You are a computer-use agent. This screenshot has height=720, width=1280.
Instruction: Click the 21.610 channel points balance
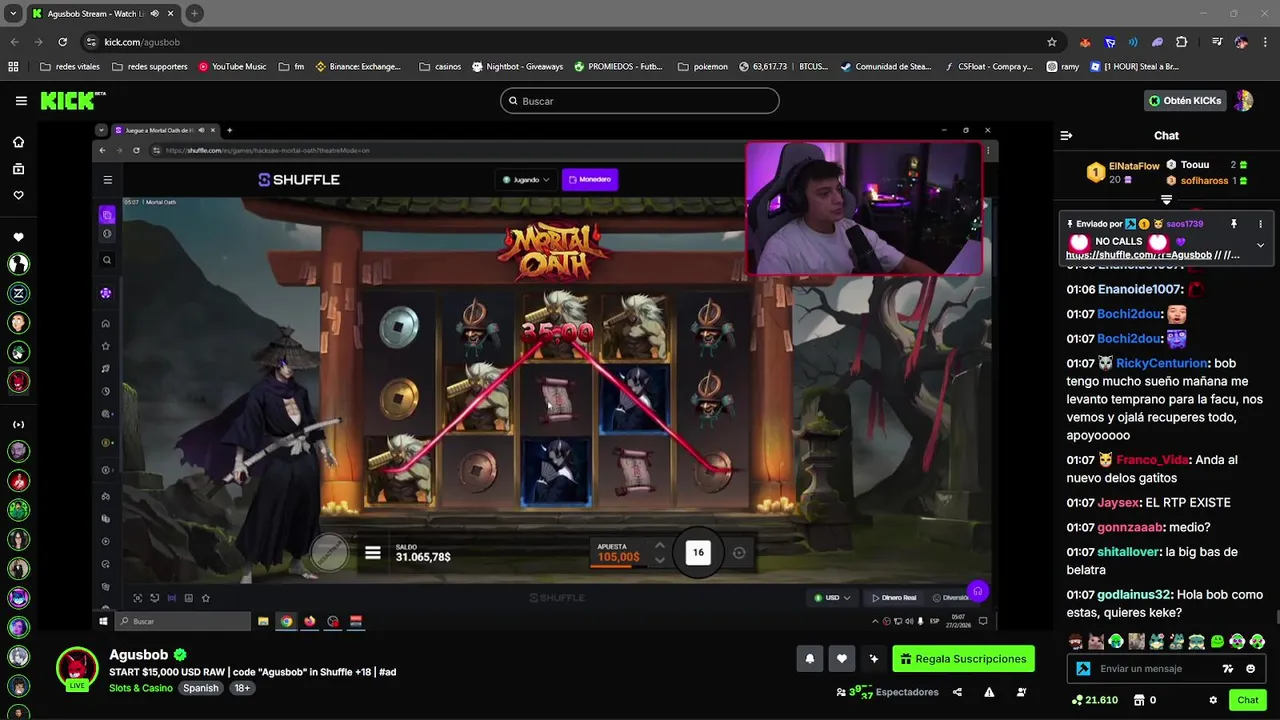[1094, 700]
